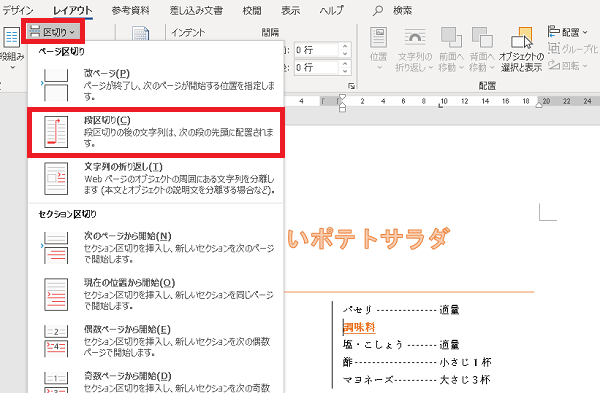The image size is (600, 393).
Task: Open the レイアウト ribbon tab
Action: click(x=72, y=10)
